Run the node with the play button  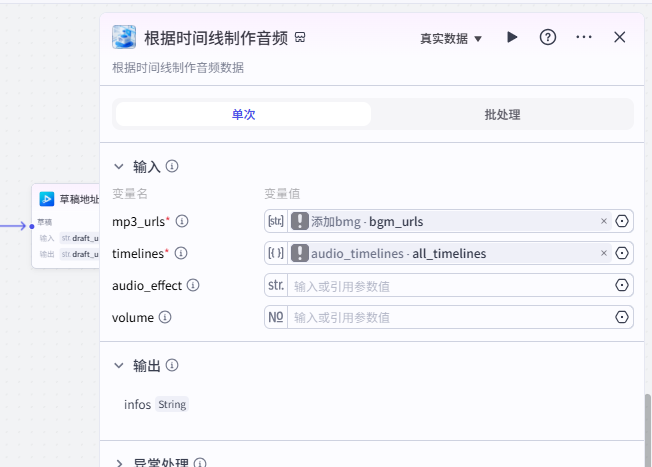click(512, 37)
